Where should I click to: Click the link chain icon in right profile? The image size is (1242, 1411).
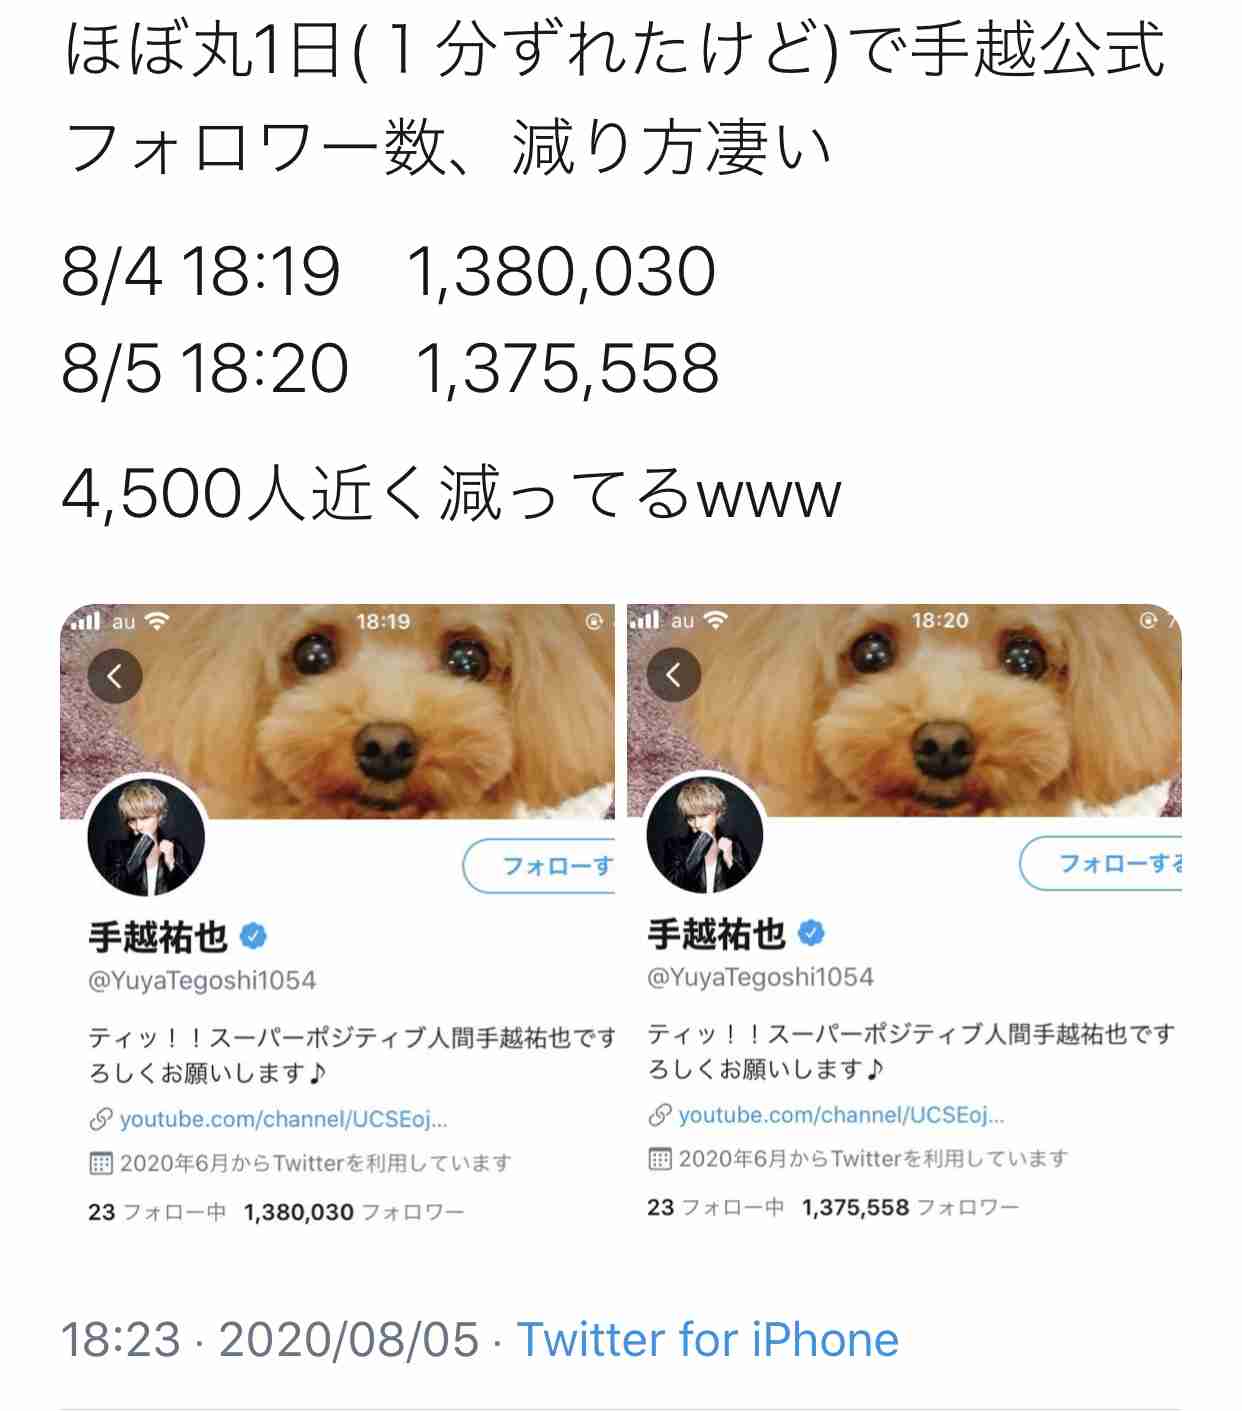[659, 1115]
